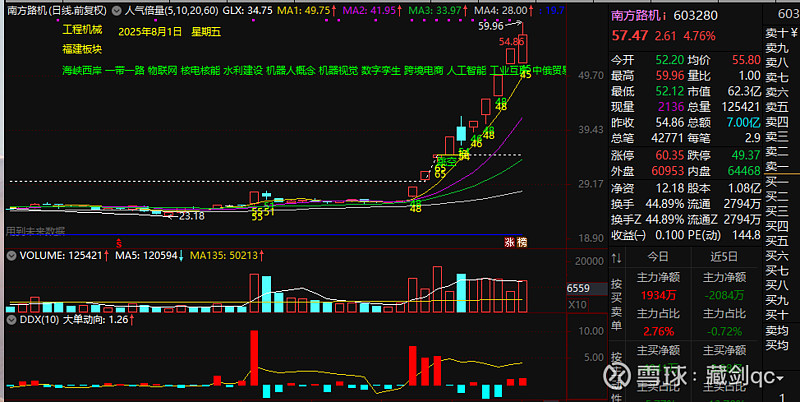Viewport: 800px width, 402px height.
Task: Click the 物联网 concept tag
Action: (x=163, y=70)
